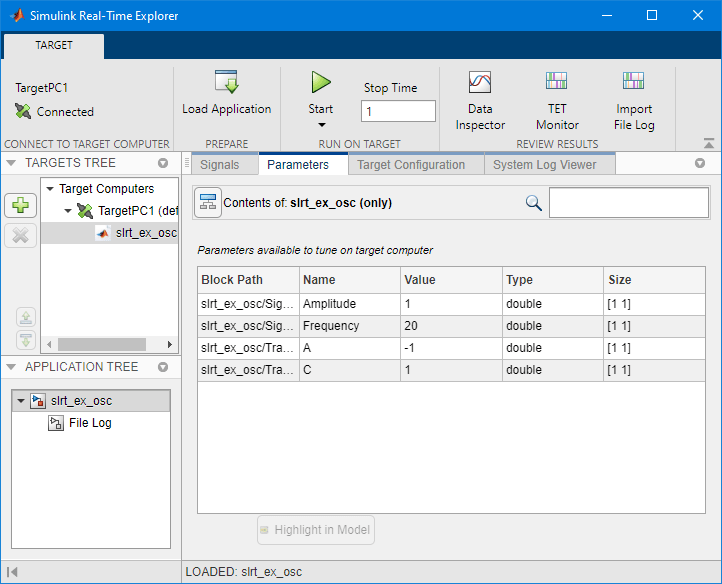Screen dimensions: 722x584
Task: Click the LOADED: slrt_ex_osc status text
Action: point(244,572)
